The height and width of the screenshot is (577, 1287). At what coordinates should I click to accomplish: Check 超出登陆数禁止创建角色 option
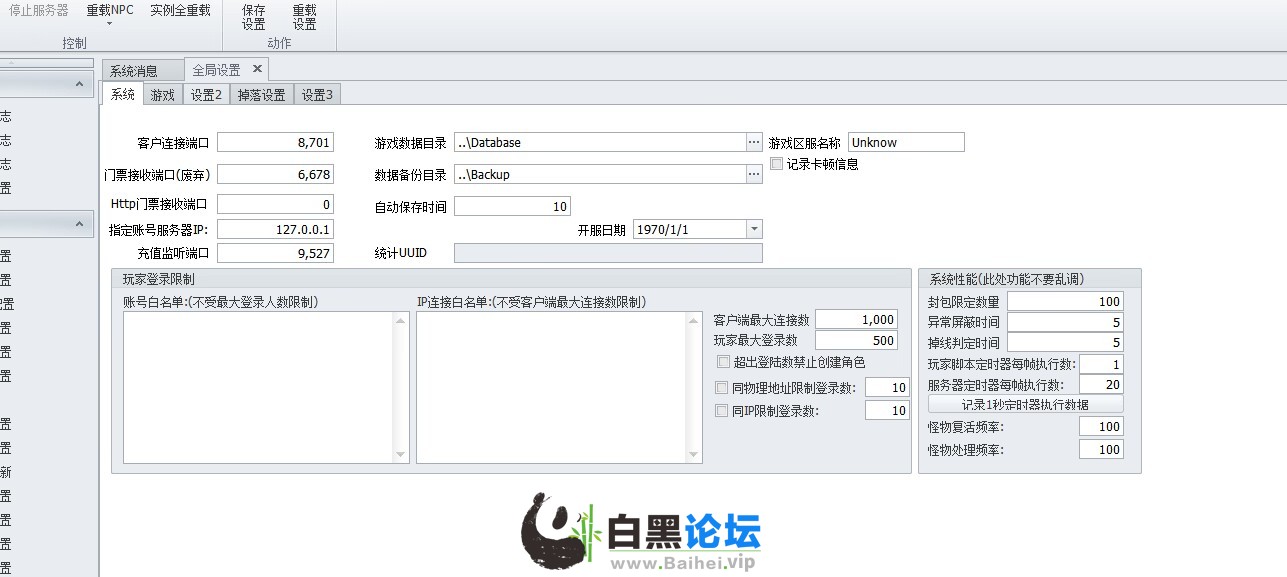[723, 362]
